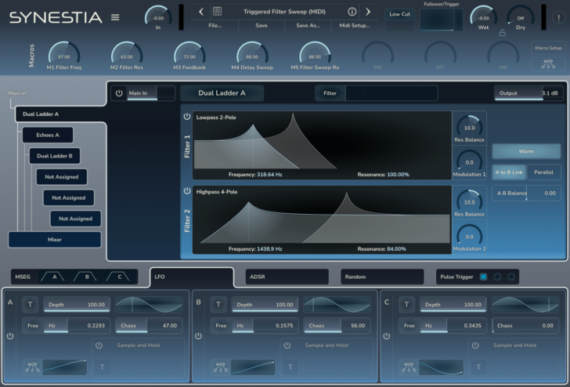Open Dual Ladder A module selector
570x387 pixels.
point(222,93)
